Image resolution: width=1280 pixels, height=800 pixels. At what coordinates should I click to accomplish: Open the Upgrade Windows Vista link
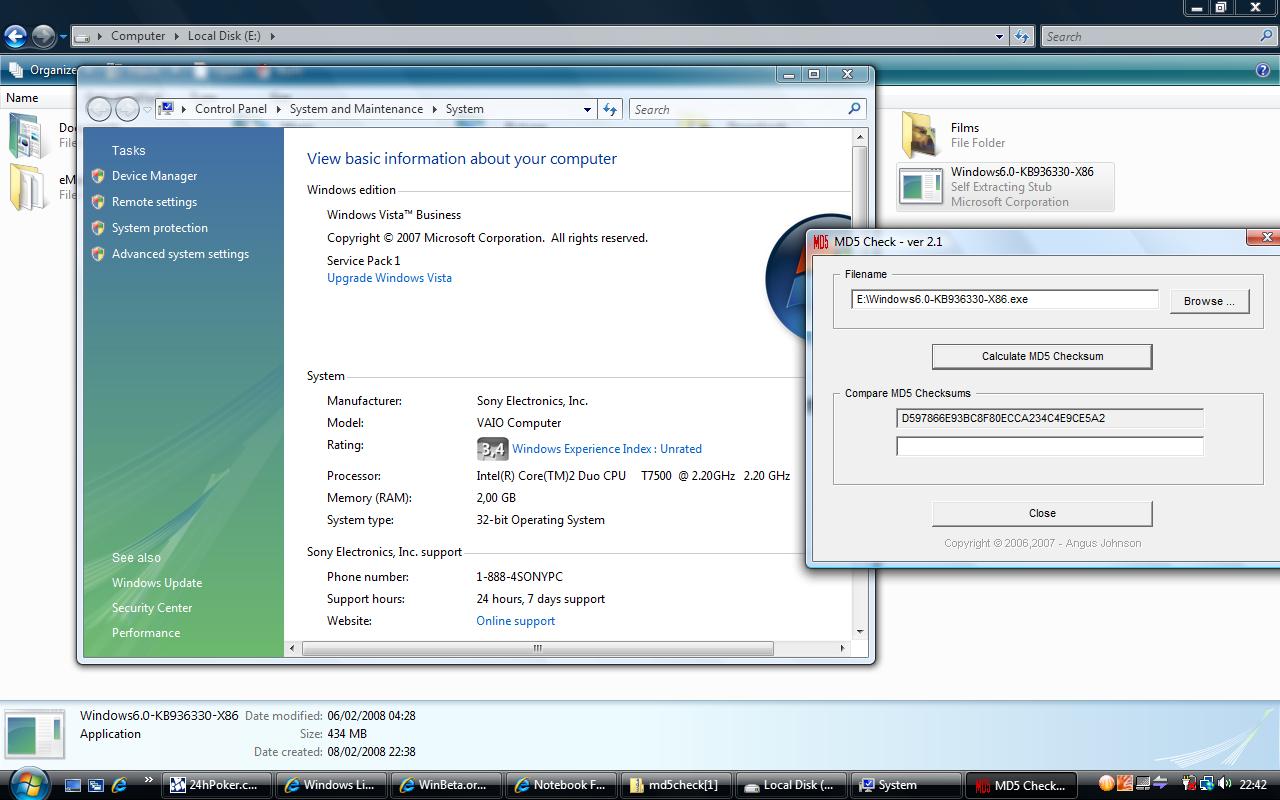389,278
